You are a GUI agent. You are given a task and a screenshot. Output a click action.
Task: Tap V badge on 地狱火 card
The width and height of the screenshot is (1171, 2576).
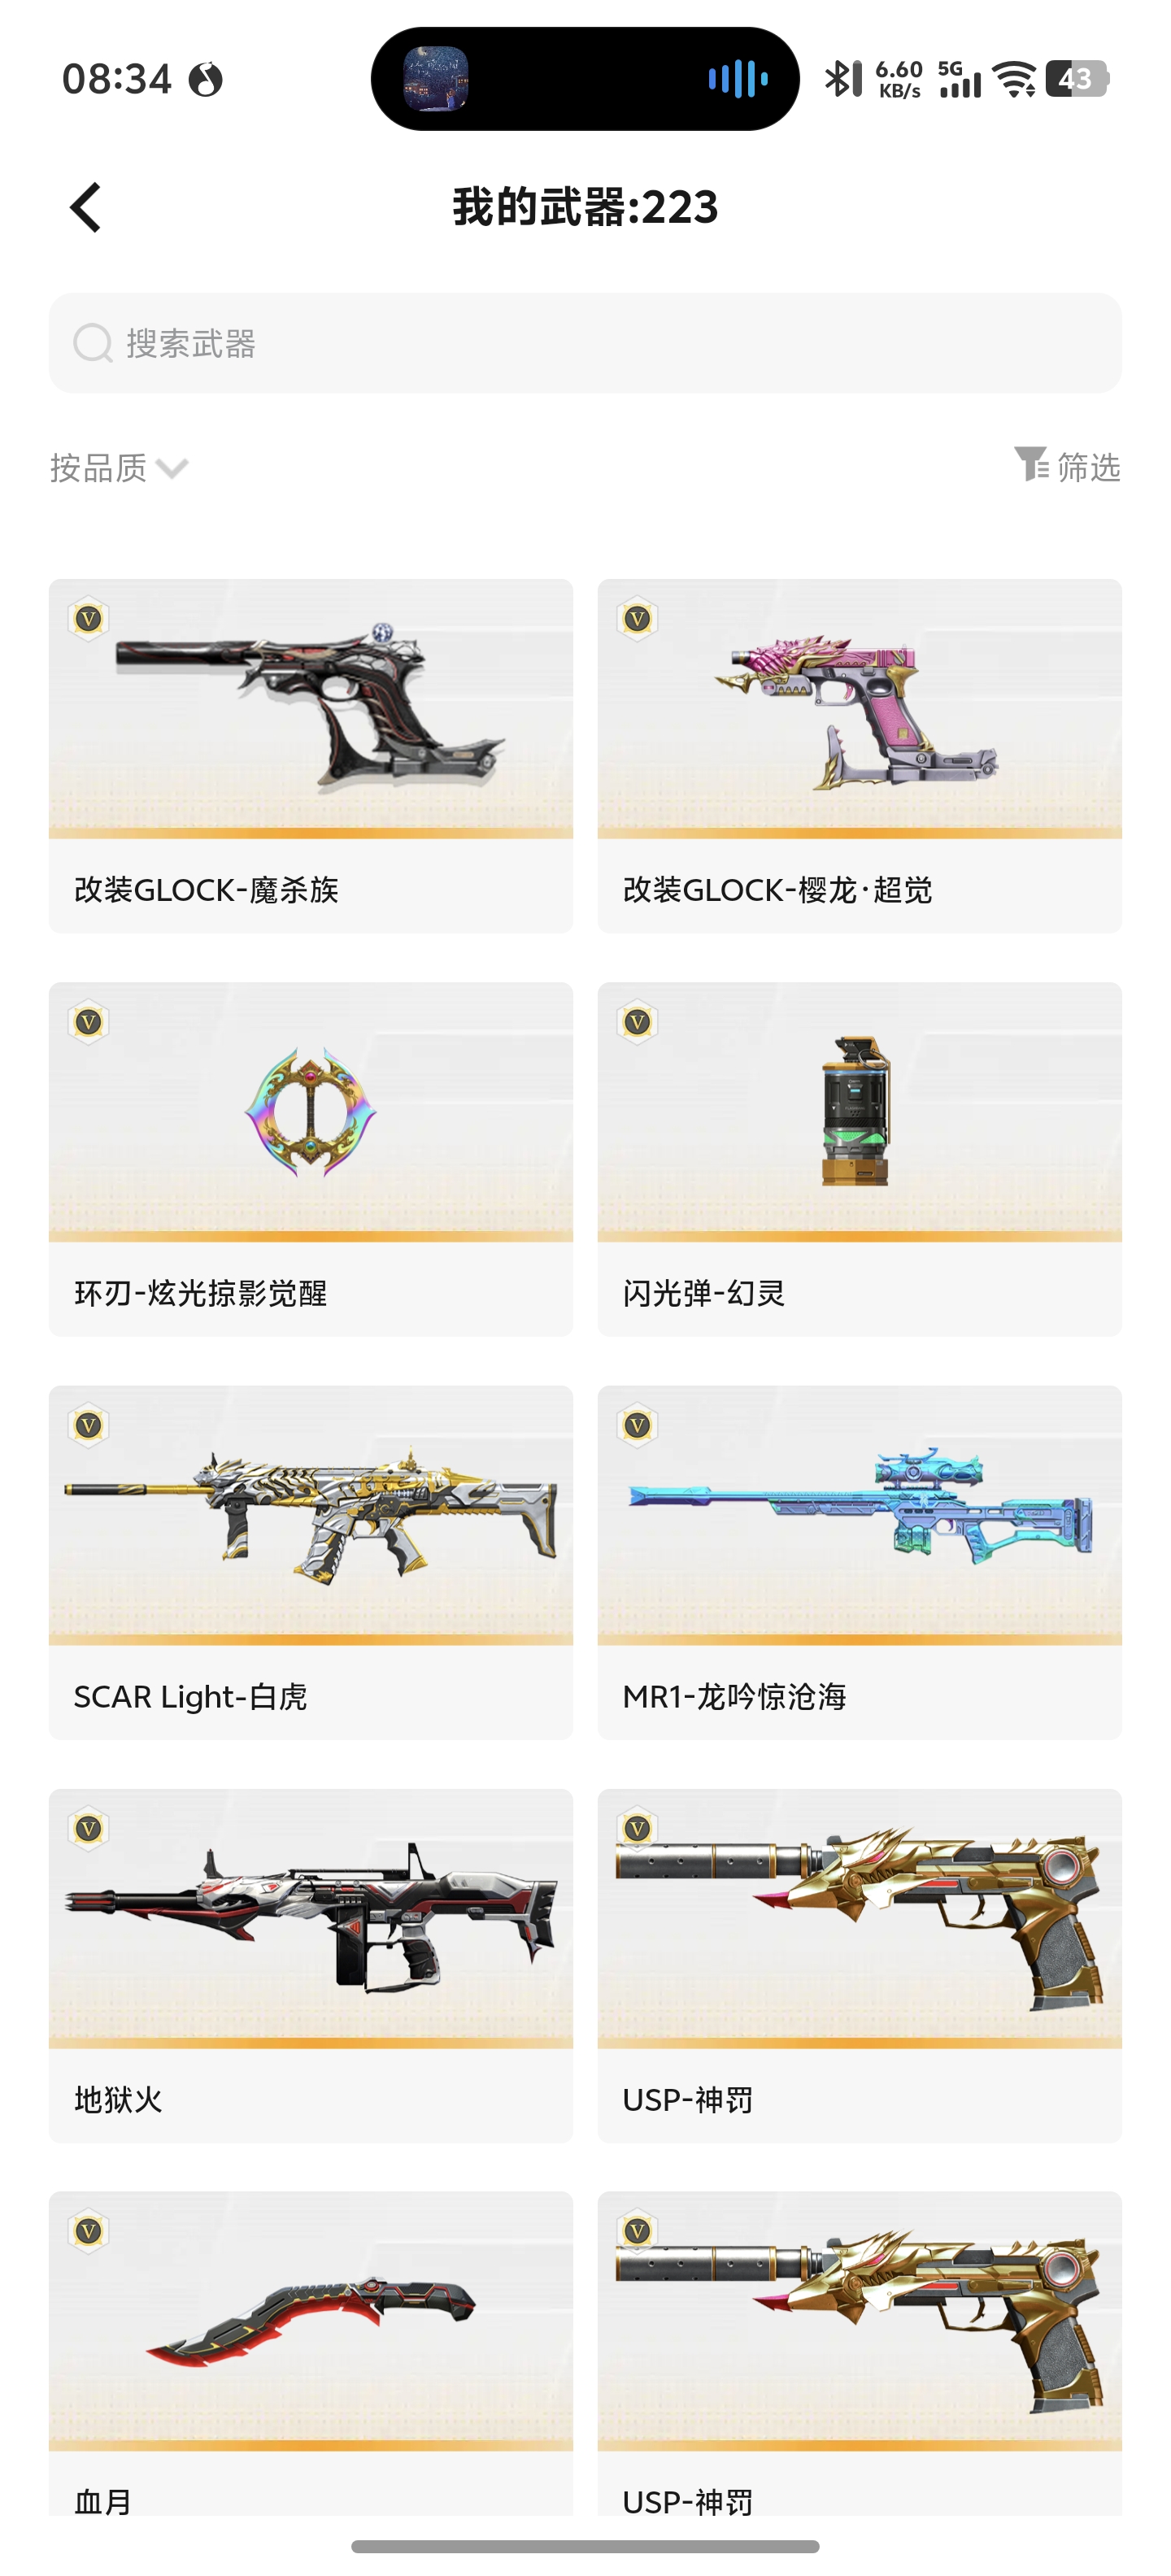[89, 1829]
